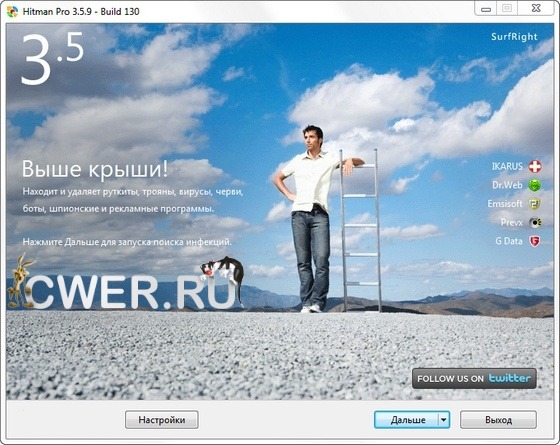Click the IKARUS red cross icon
Image resolution: width=560 pixels, height=445 pixels.
pos(535,166)
